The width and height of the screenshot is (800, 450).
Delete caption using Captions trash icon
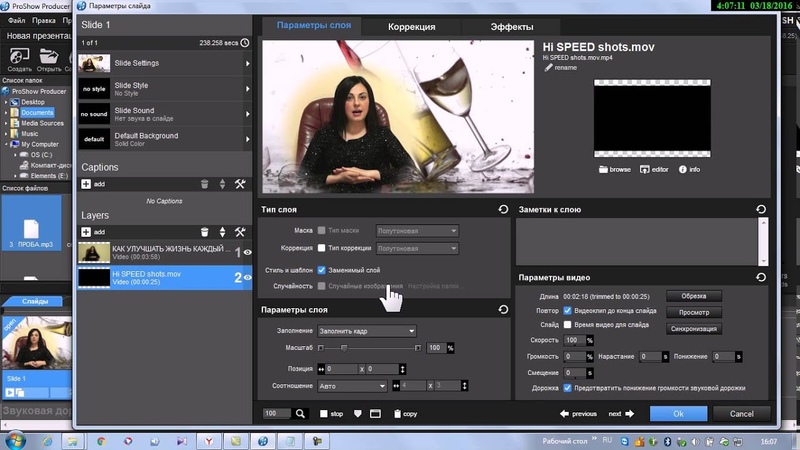click(x=205, y=184)
